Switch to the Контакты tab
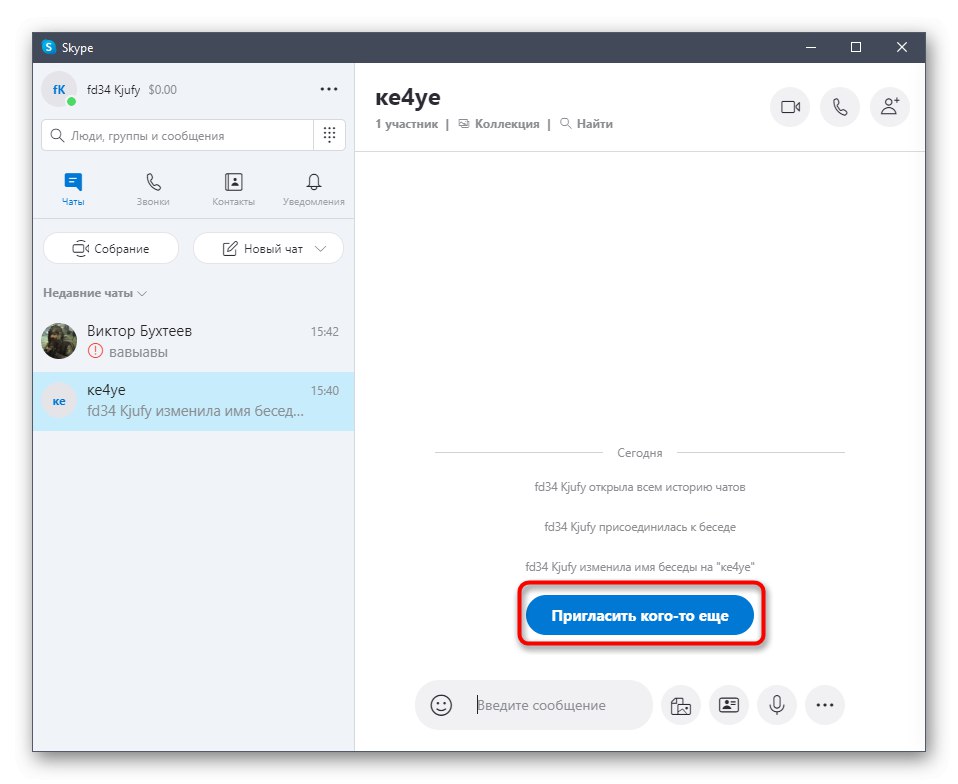Screen dimensions: 958x784 (233, 188)
